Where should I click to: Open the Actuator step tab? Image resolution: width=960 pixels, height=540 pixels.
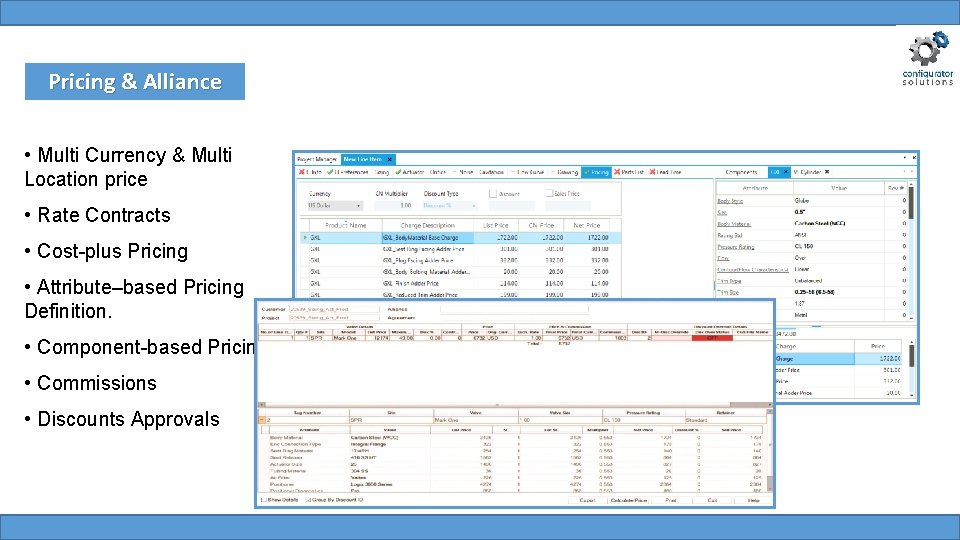tap(410, 173)
